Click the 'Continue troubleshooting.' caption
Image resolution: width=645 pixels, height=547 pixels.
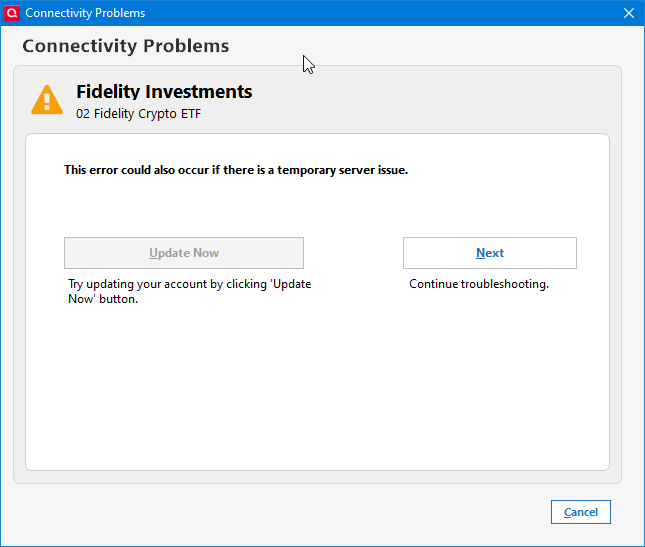[479, 284]
